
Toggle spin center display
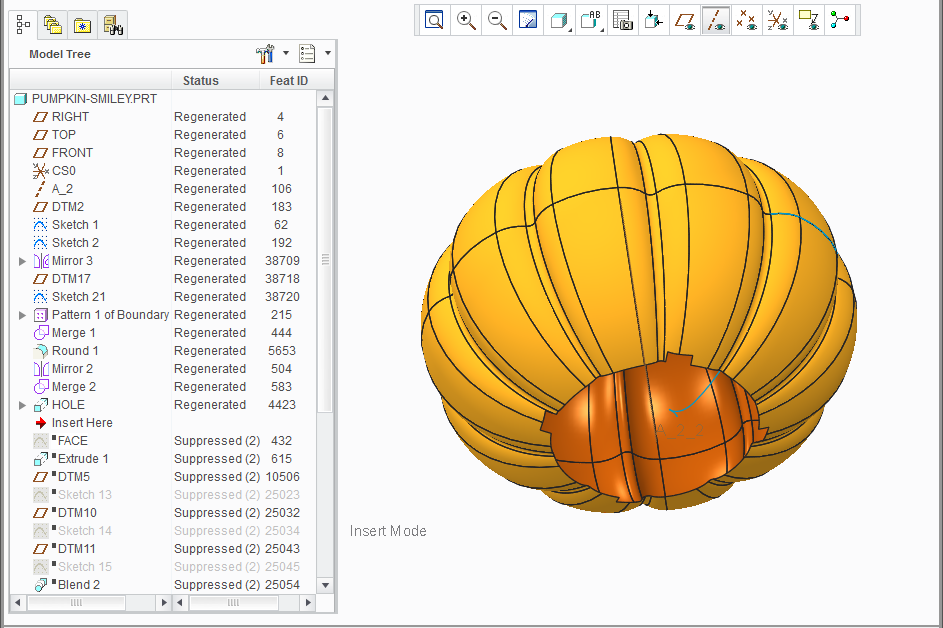point(840,20)
